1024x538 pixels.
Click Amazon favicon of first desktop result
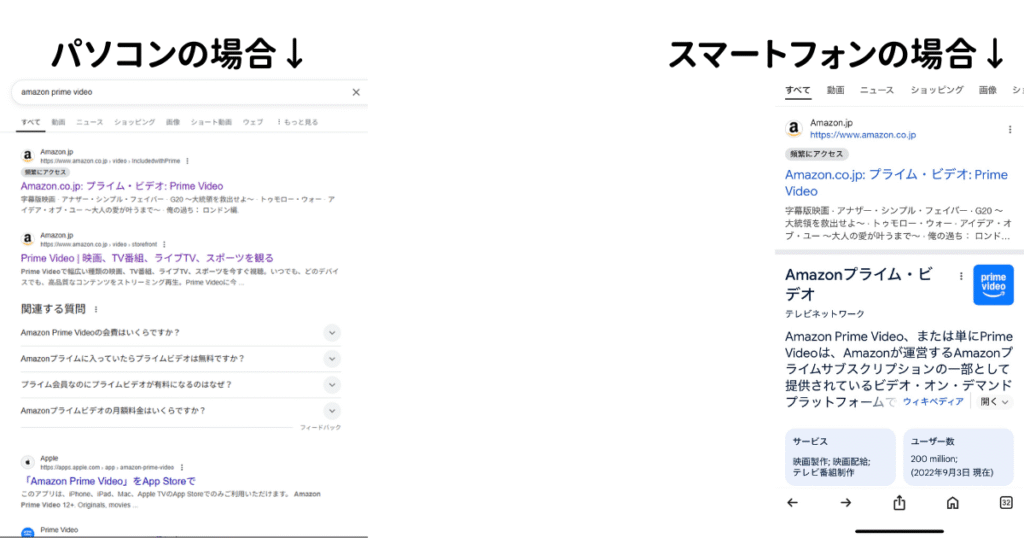tap(27, 156)
